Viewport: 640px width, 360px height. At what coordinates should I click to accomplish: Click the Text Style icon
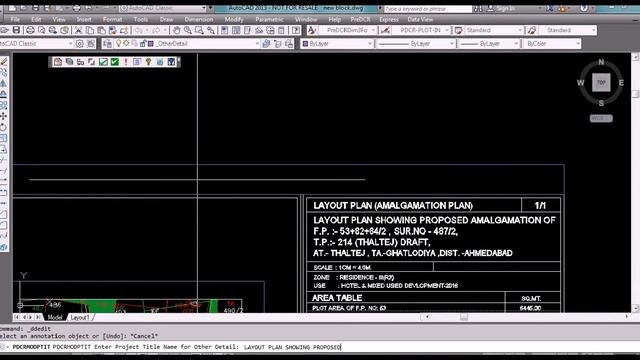click(x=312, y=30)
